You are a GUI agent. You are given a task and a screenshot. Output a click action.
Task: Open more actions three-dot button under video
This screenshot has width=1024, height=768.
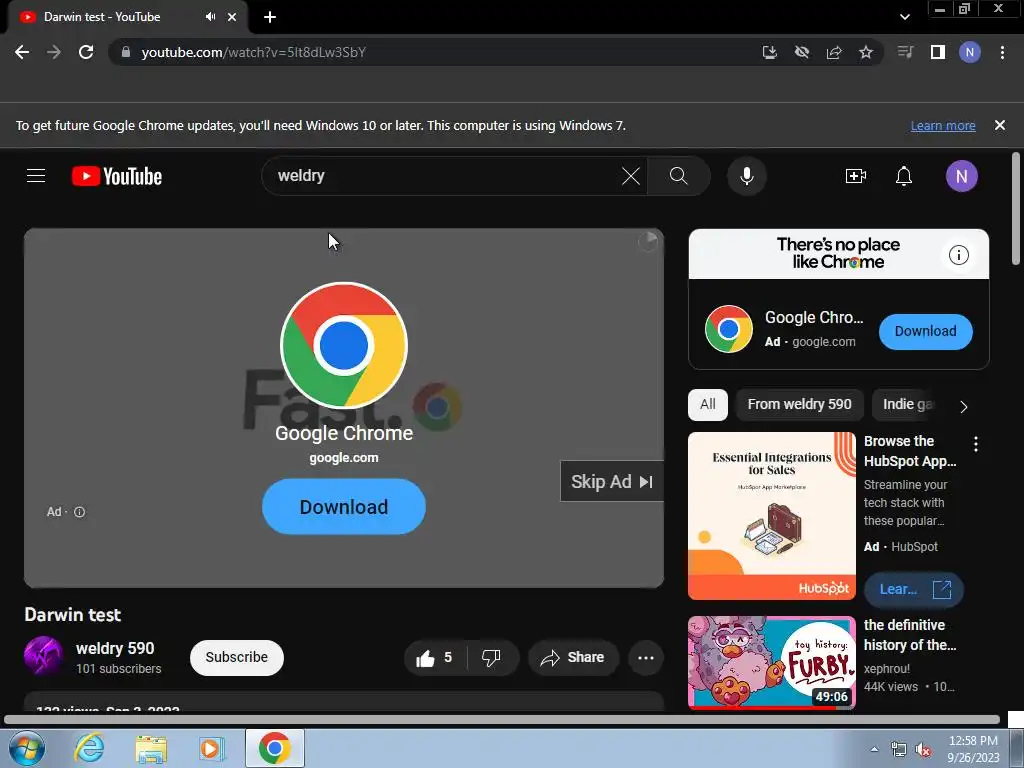point(646,658)
